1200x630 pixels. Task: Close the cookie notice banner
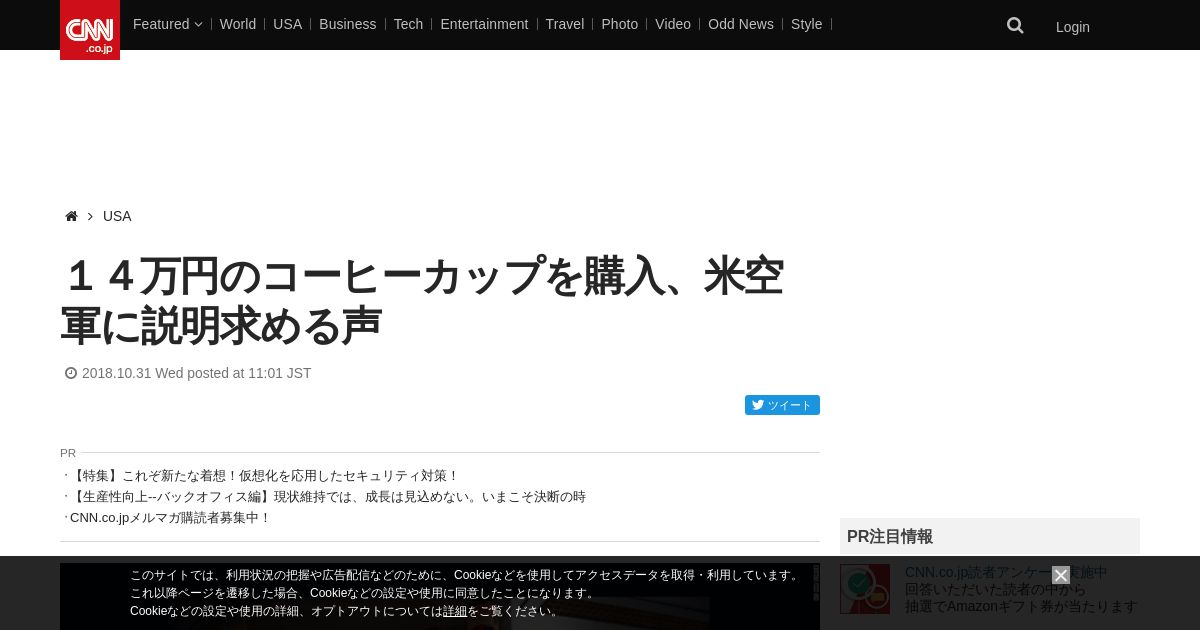1061,575
